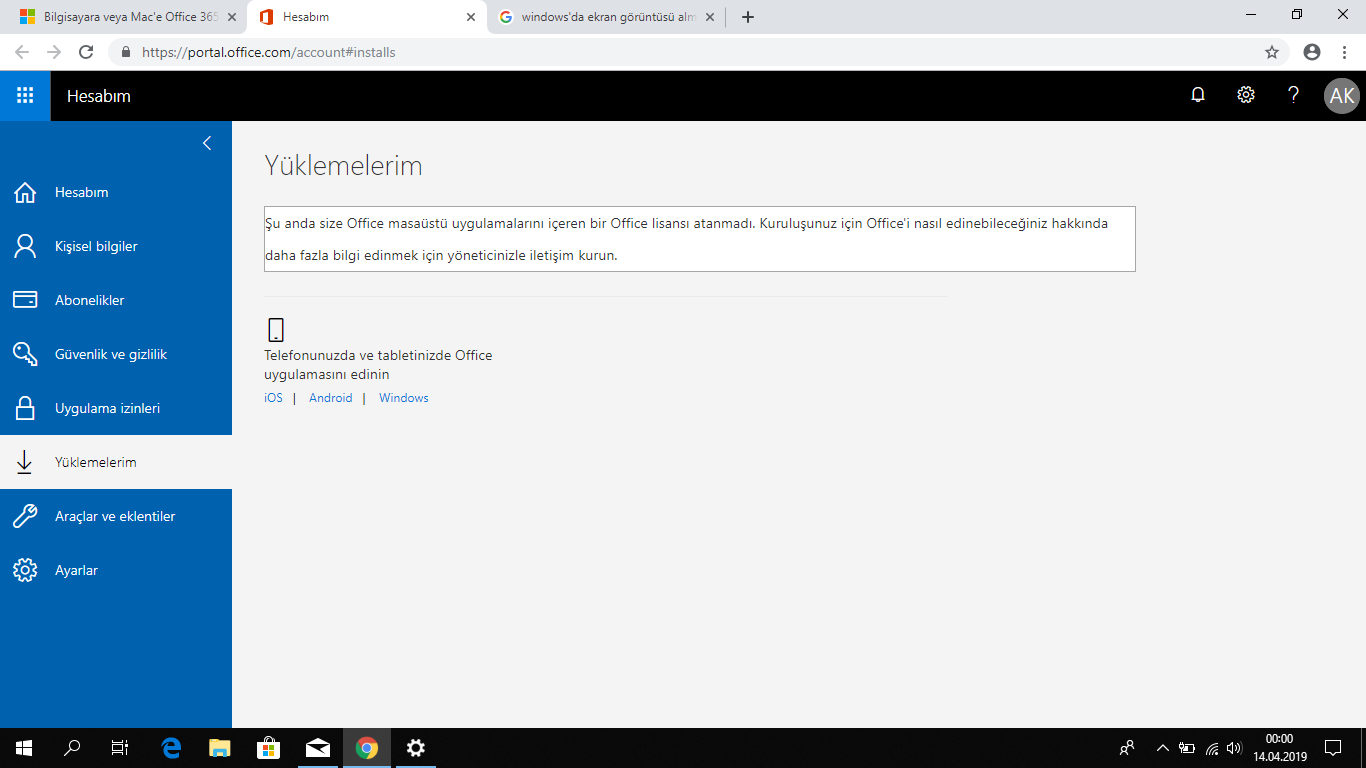This screenshot has height=768, width=1366.
Task: Close the Hesabım browser tab
Action: (471, 17)
